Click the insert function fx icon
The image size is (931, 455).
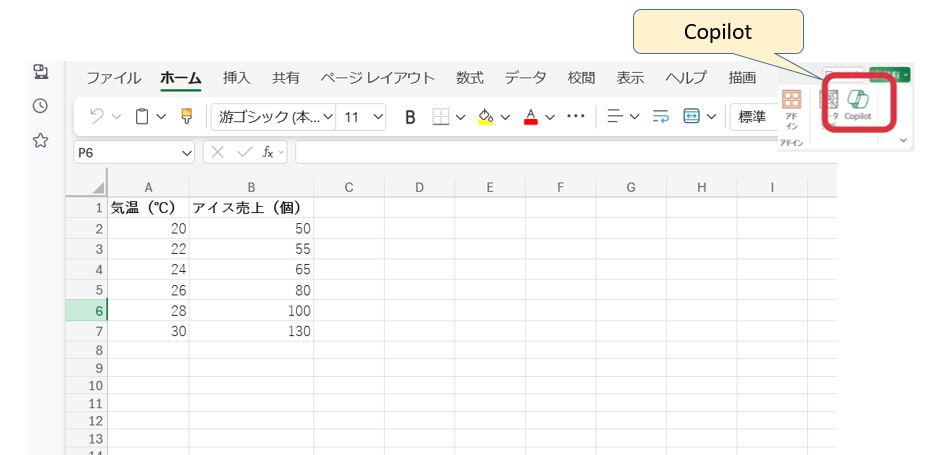coord(268,153)
